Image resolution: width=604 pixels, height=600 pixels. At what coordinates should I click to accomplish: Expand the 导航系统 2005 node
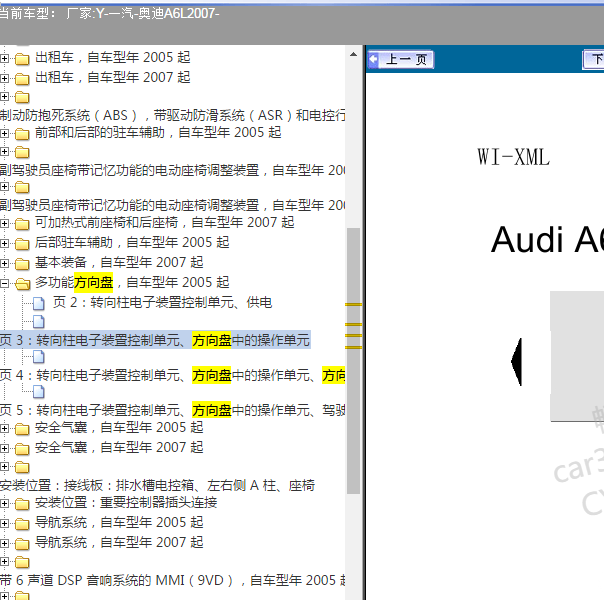click(x=4, y=523)
